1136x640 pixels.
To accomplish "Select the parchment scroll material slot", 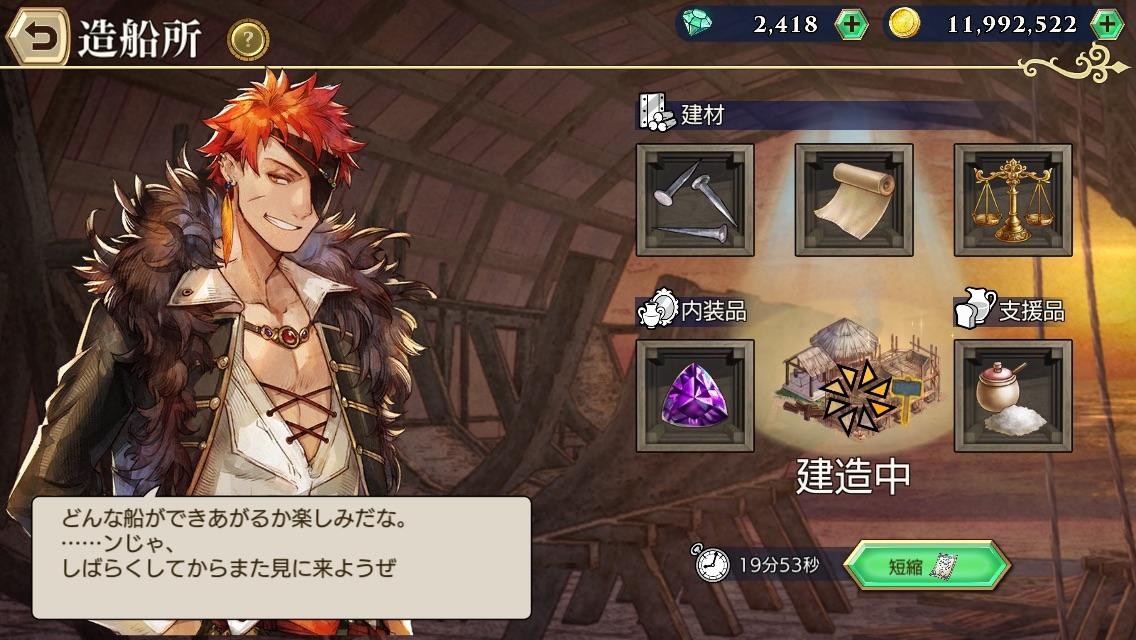I will (x=853, y=200).
